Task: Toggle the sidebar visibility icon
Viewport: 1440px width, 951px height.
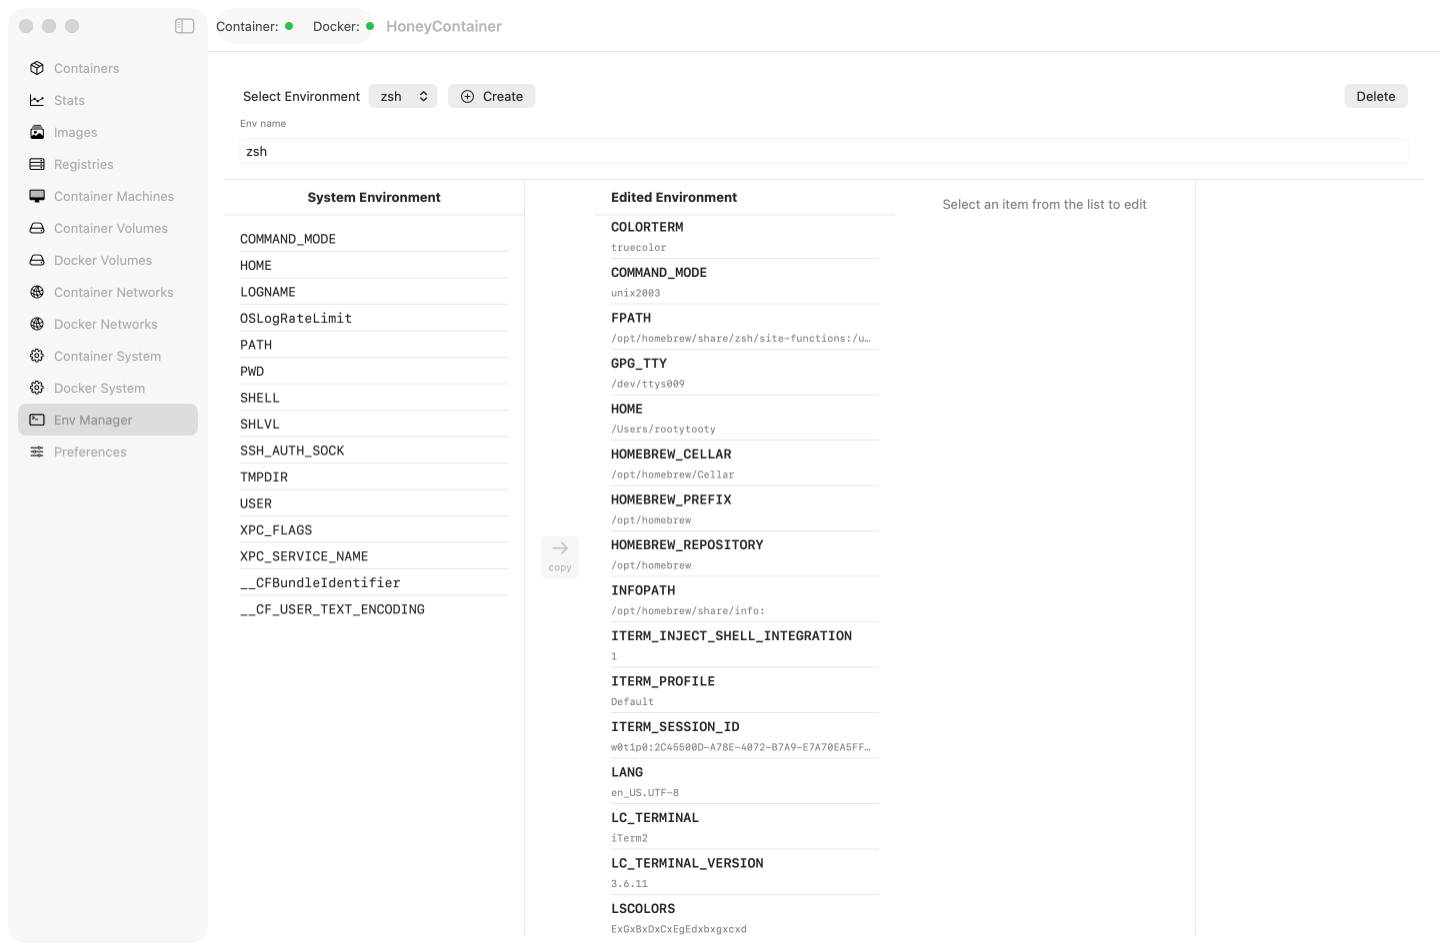Action: [184, 26]
